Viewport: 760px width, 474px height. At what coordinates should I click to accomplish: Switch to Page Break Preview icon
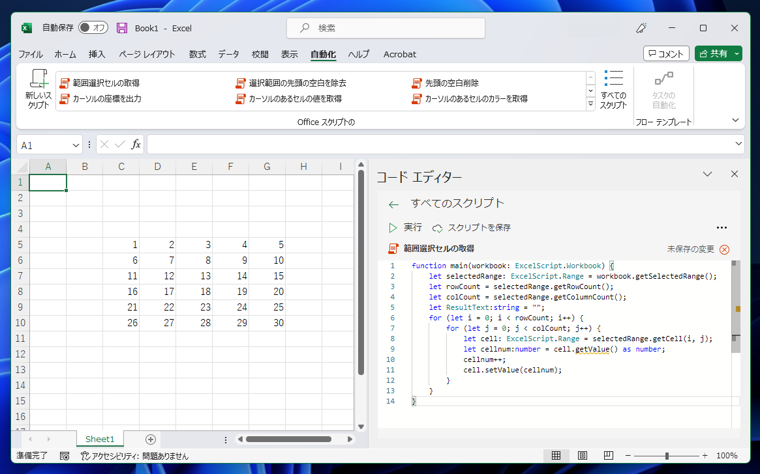[x=608, y=455]
